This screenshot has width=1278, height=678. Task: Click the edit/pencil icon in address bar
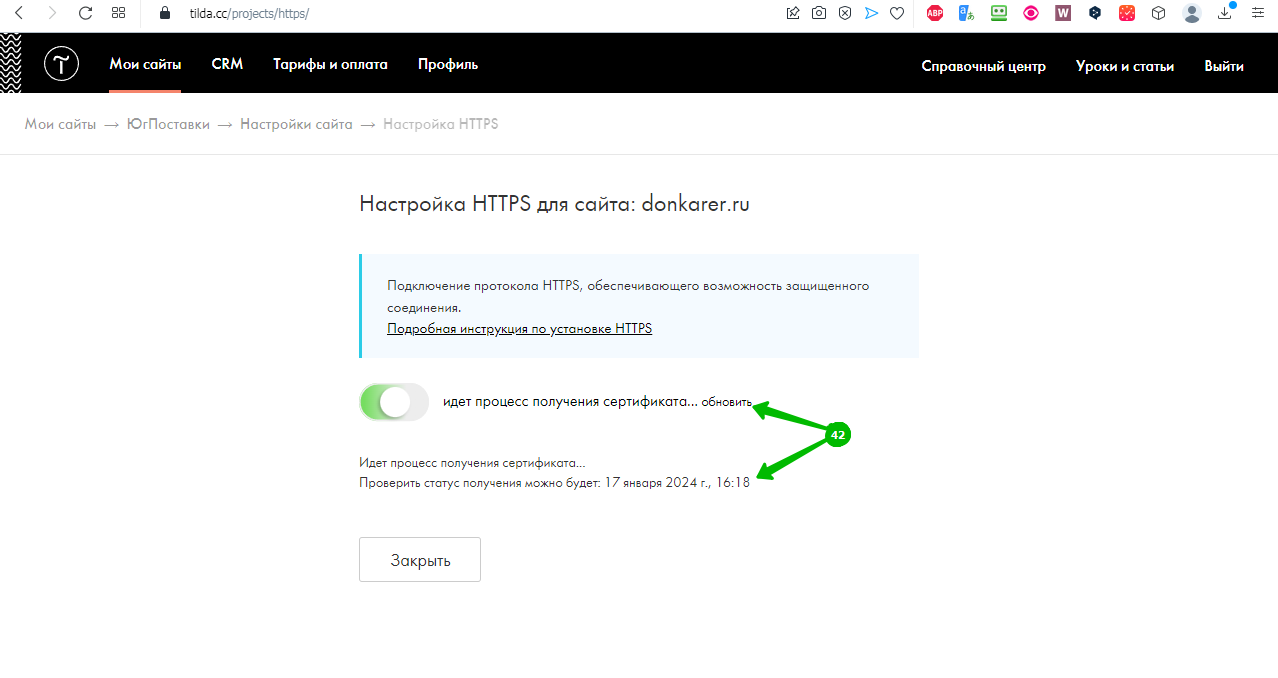pyautogui.click(x=793, y=13)
